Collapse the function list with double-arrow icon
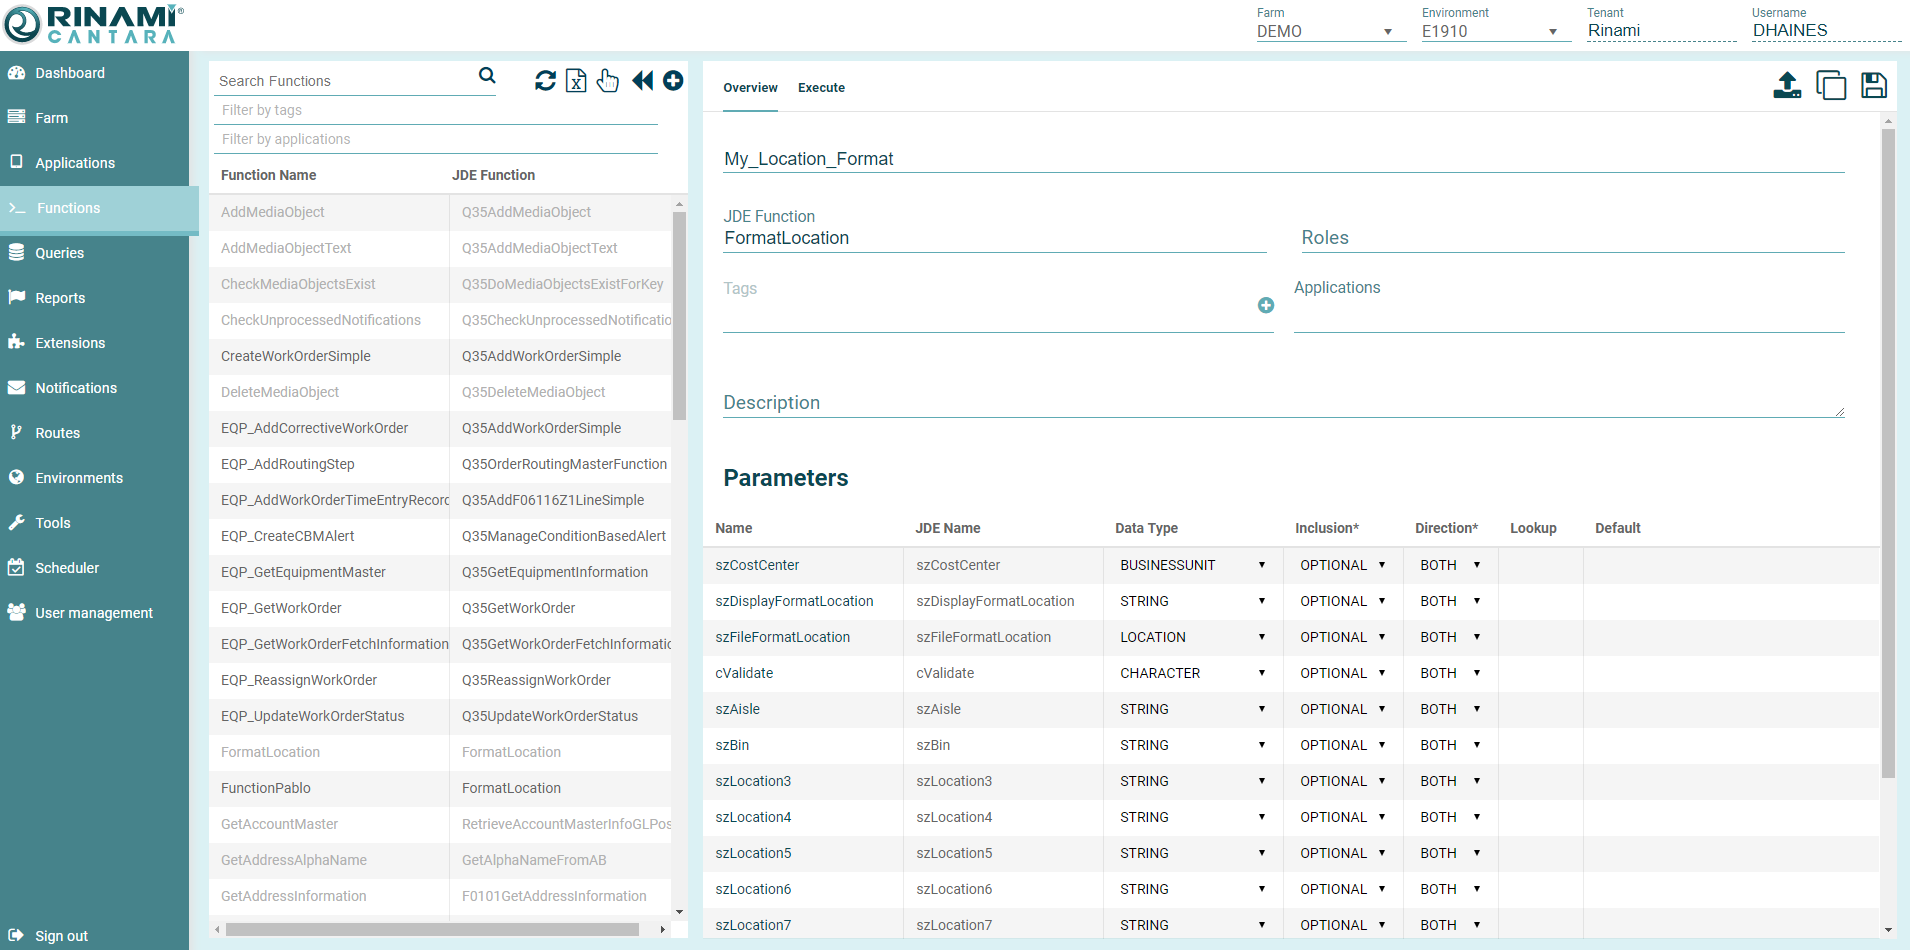The width and height of the screenshot is (1910, 950). point(642,81)
